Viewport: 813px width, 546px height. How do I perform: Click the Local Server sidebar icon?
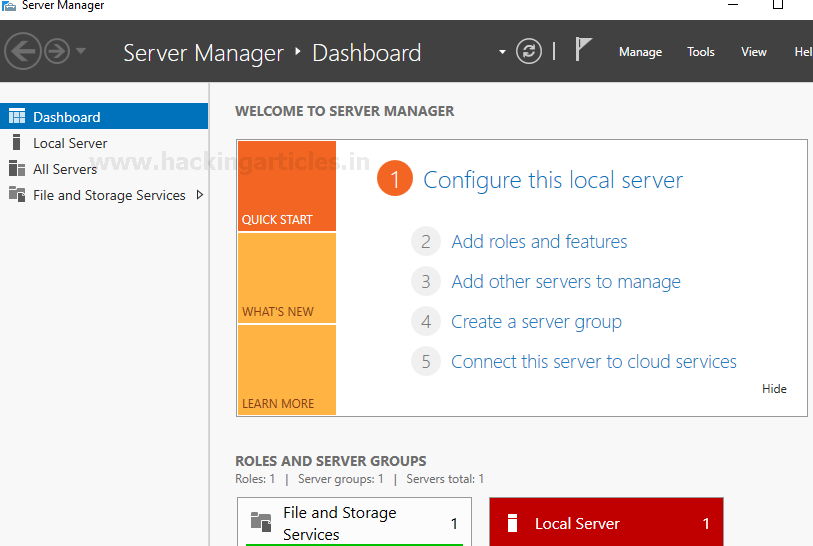(17, 143)
